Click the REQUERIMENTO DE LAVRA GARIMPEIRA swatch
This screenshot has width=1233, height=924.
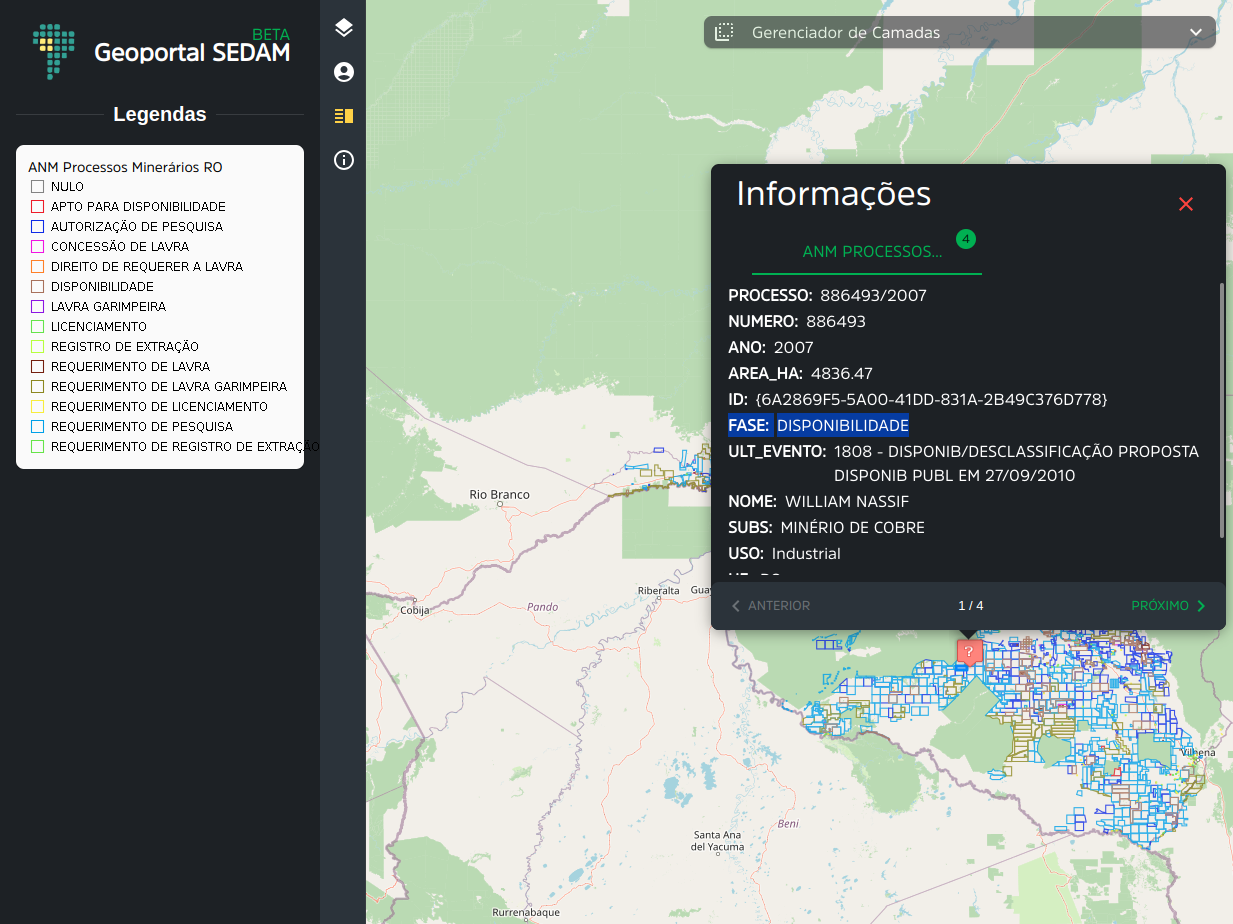pos(37,387)
